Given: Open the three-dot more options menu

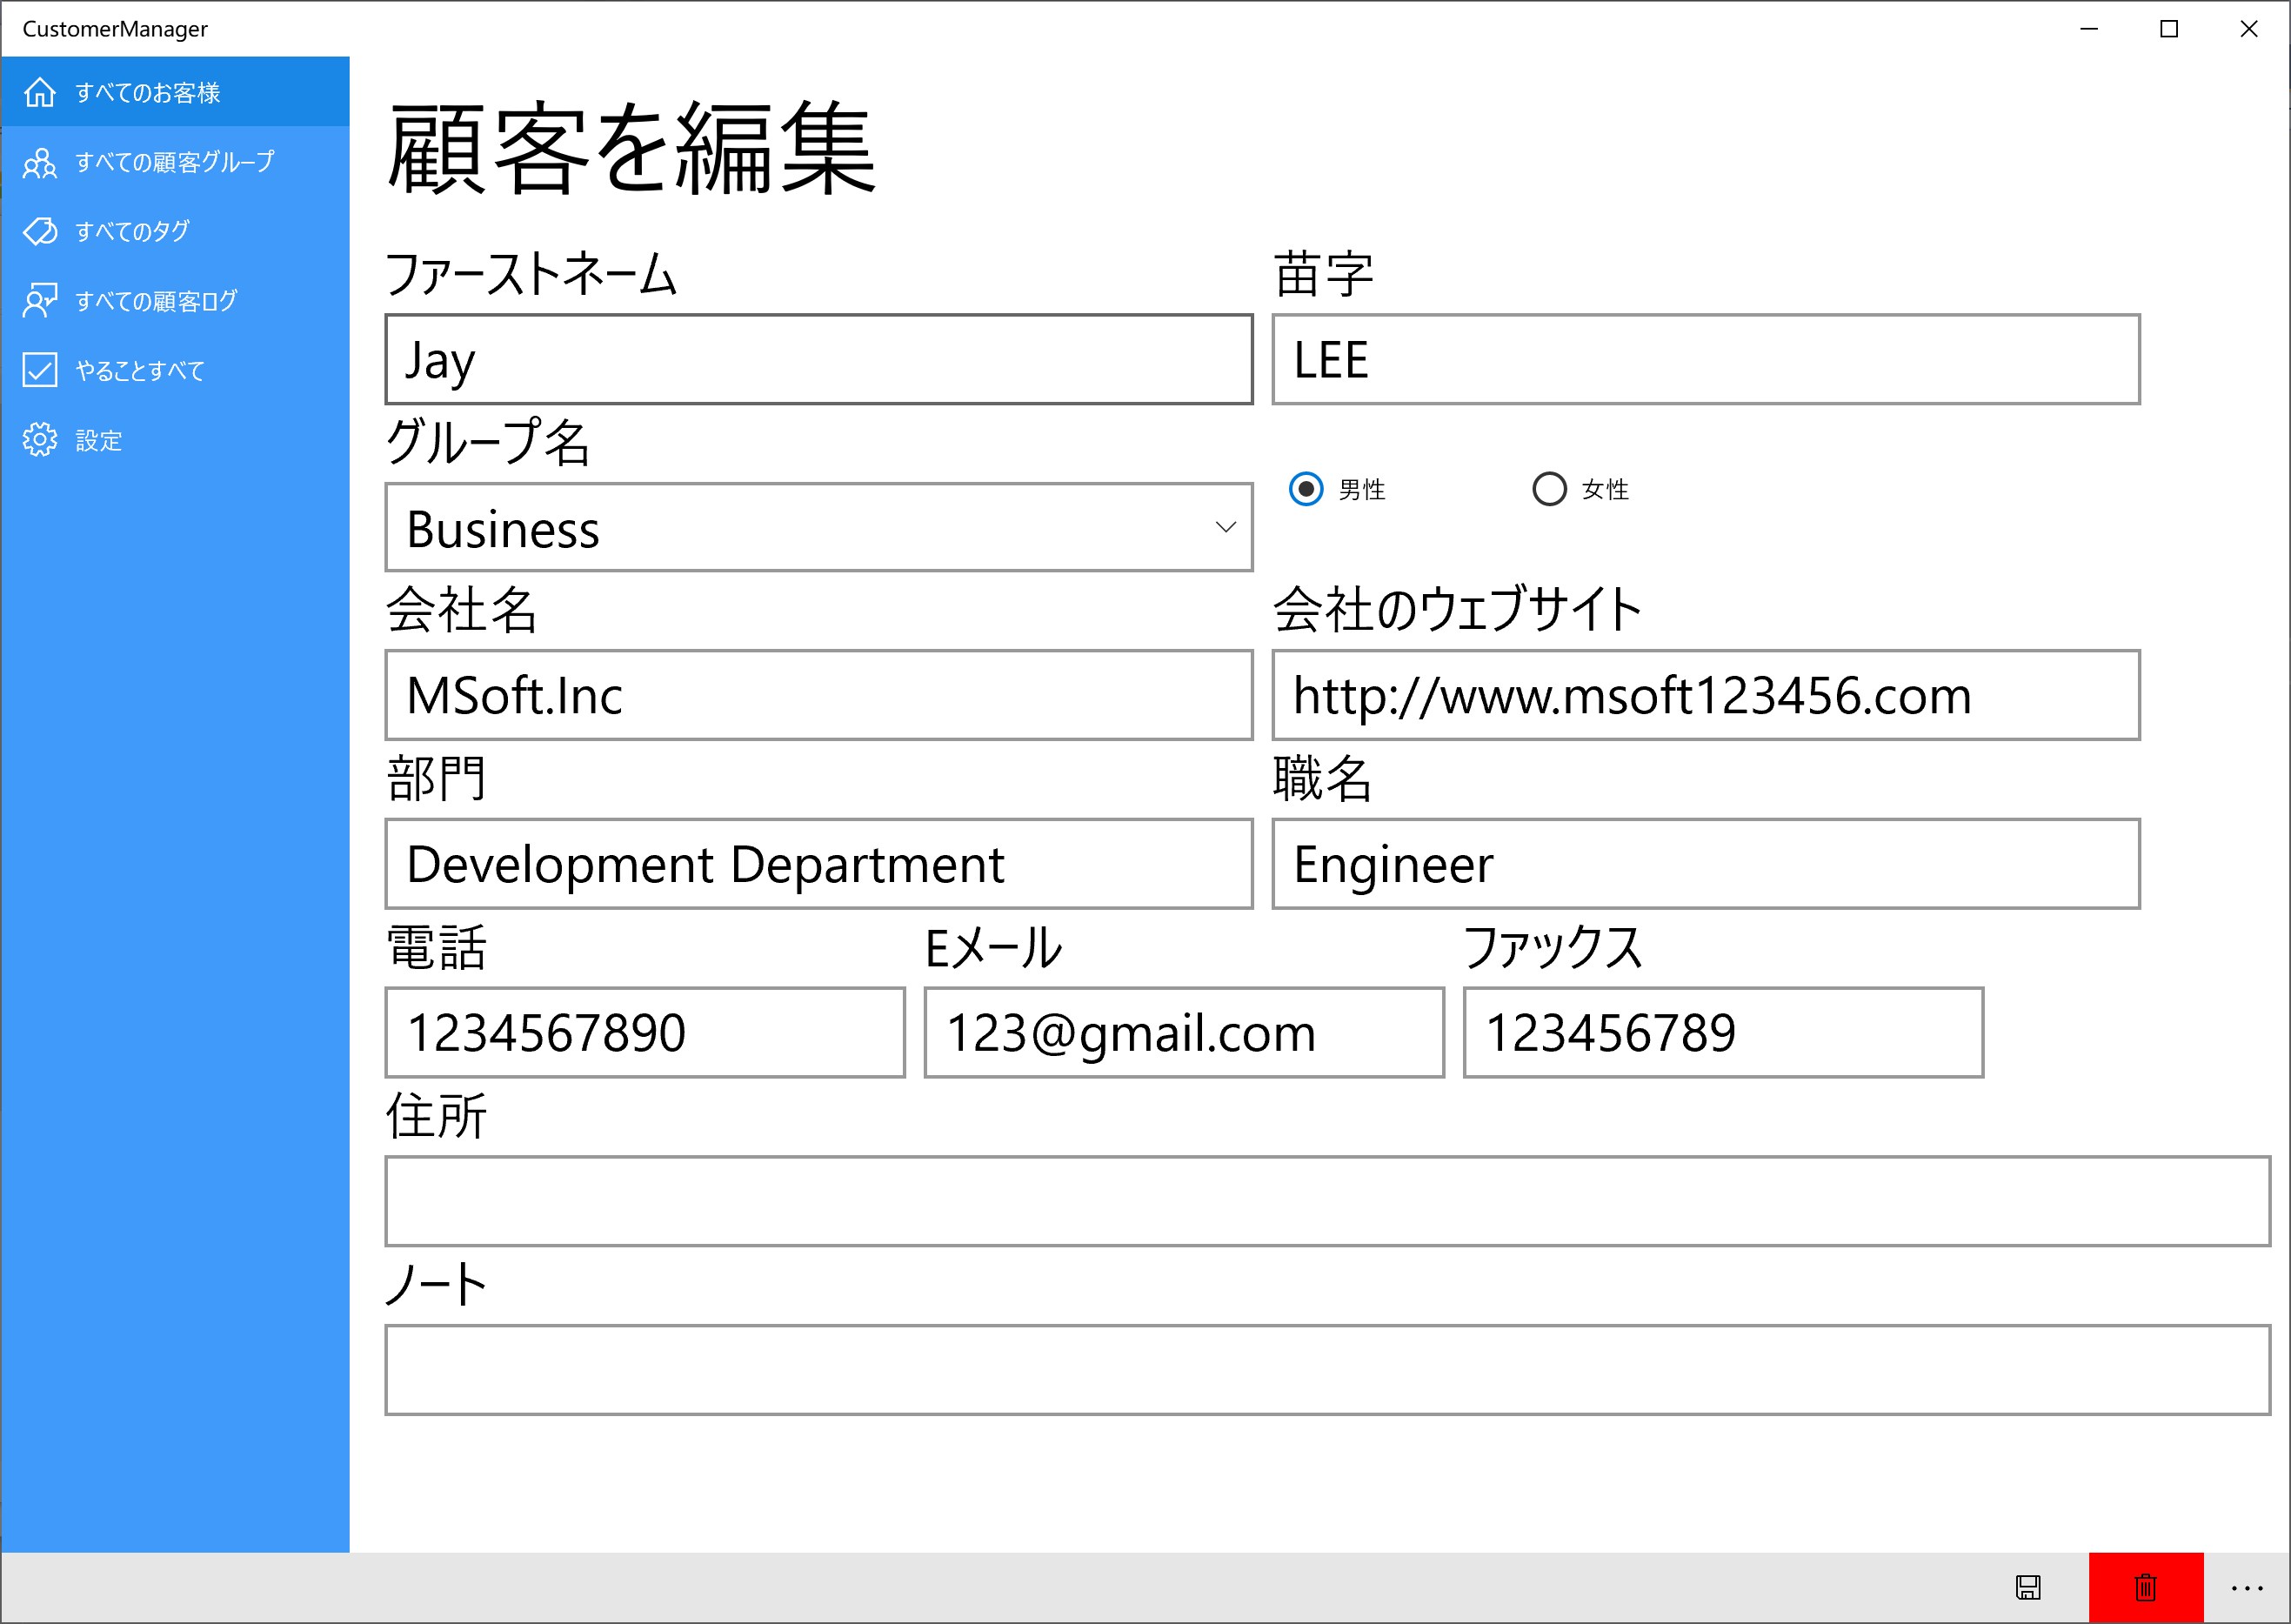Looking at the screenshot, I should [x=2246, y=1587].
